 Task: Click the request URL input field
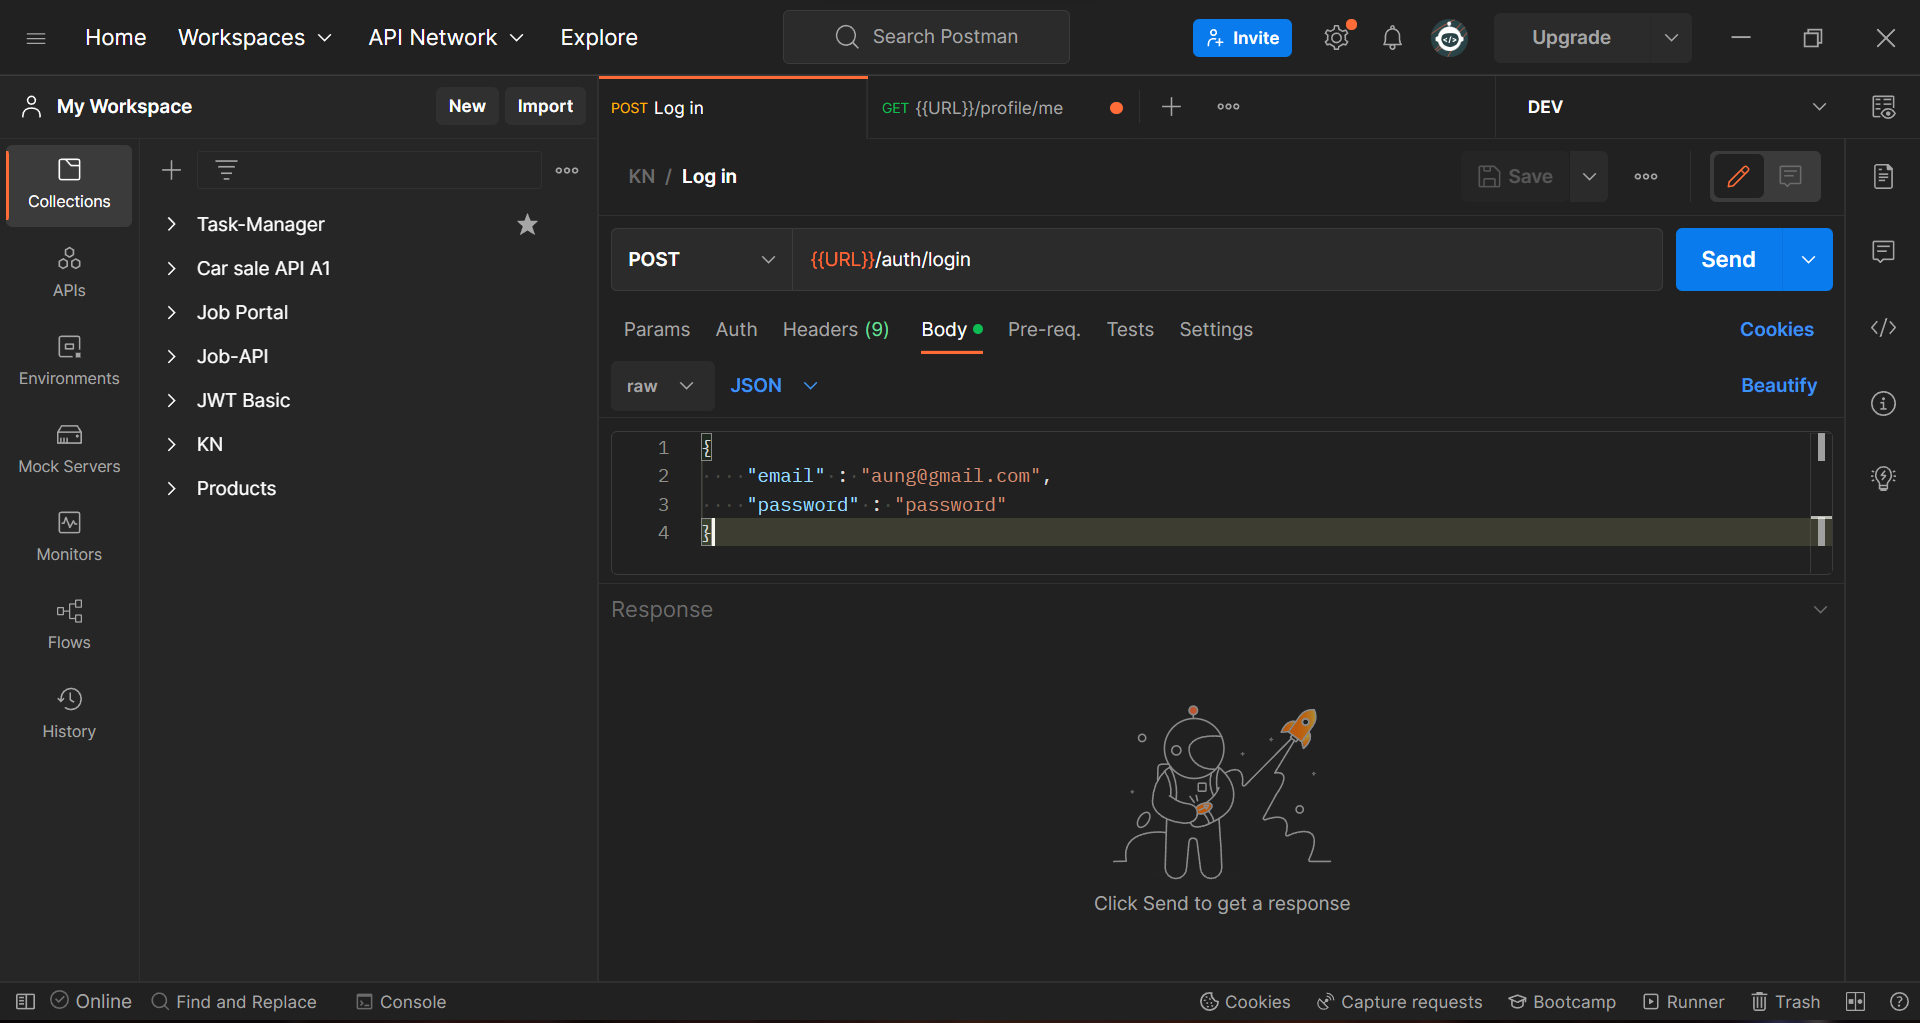[1226, 260]
